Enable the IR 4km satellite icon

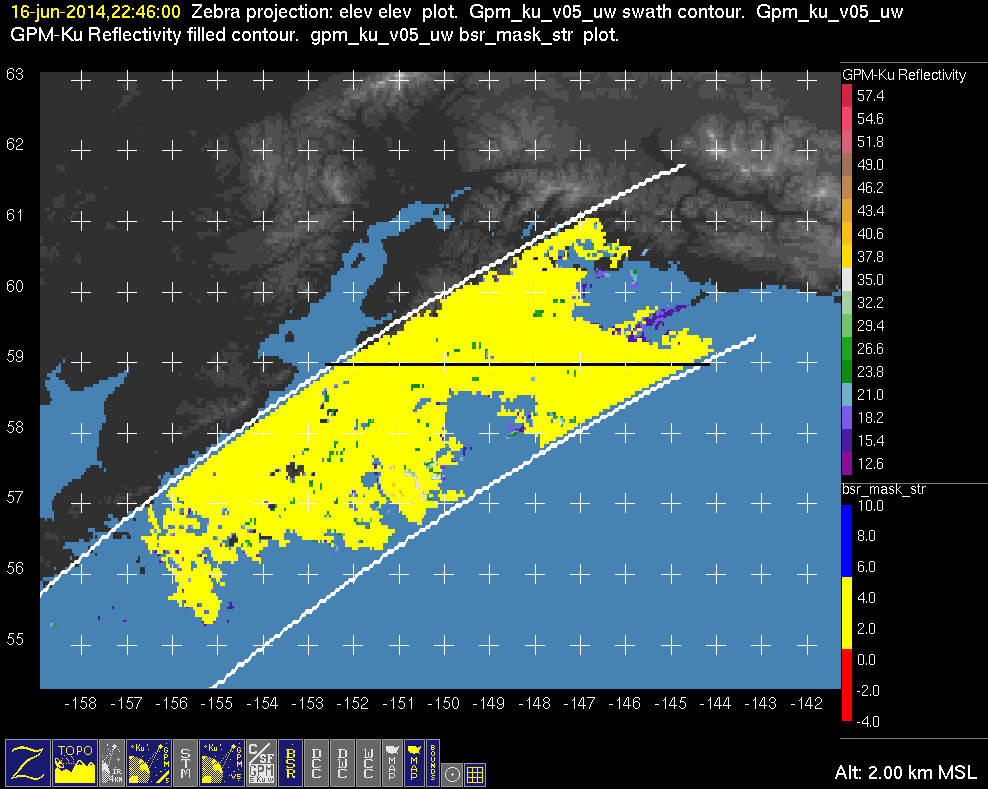113,762
